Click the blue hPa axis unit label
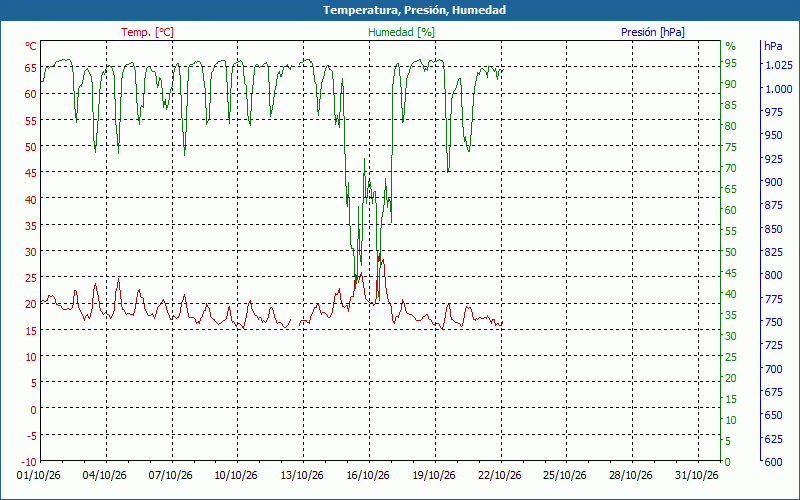 point(773,46)
